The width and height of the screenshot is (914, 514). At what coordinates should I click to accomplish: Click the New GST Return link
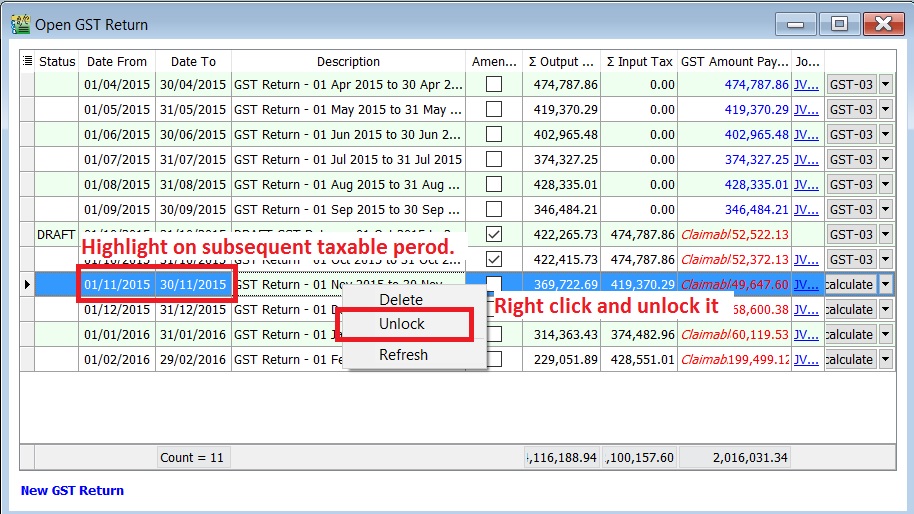[72, 490]
